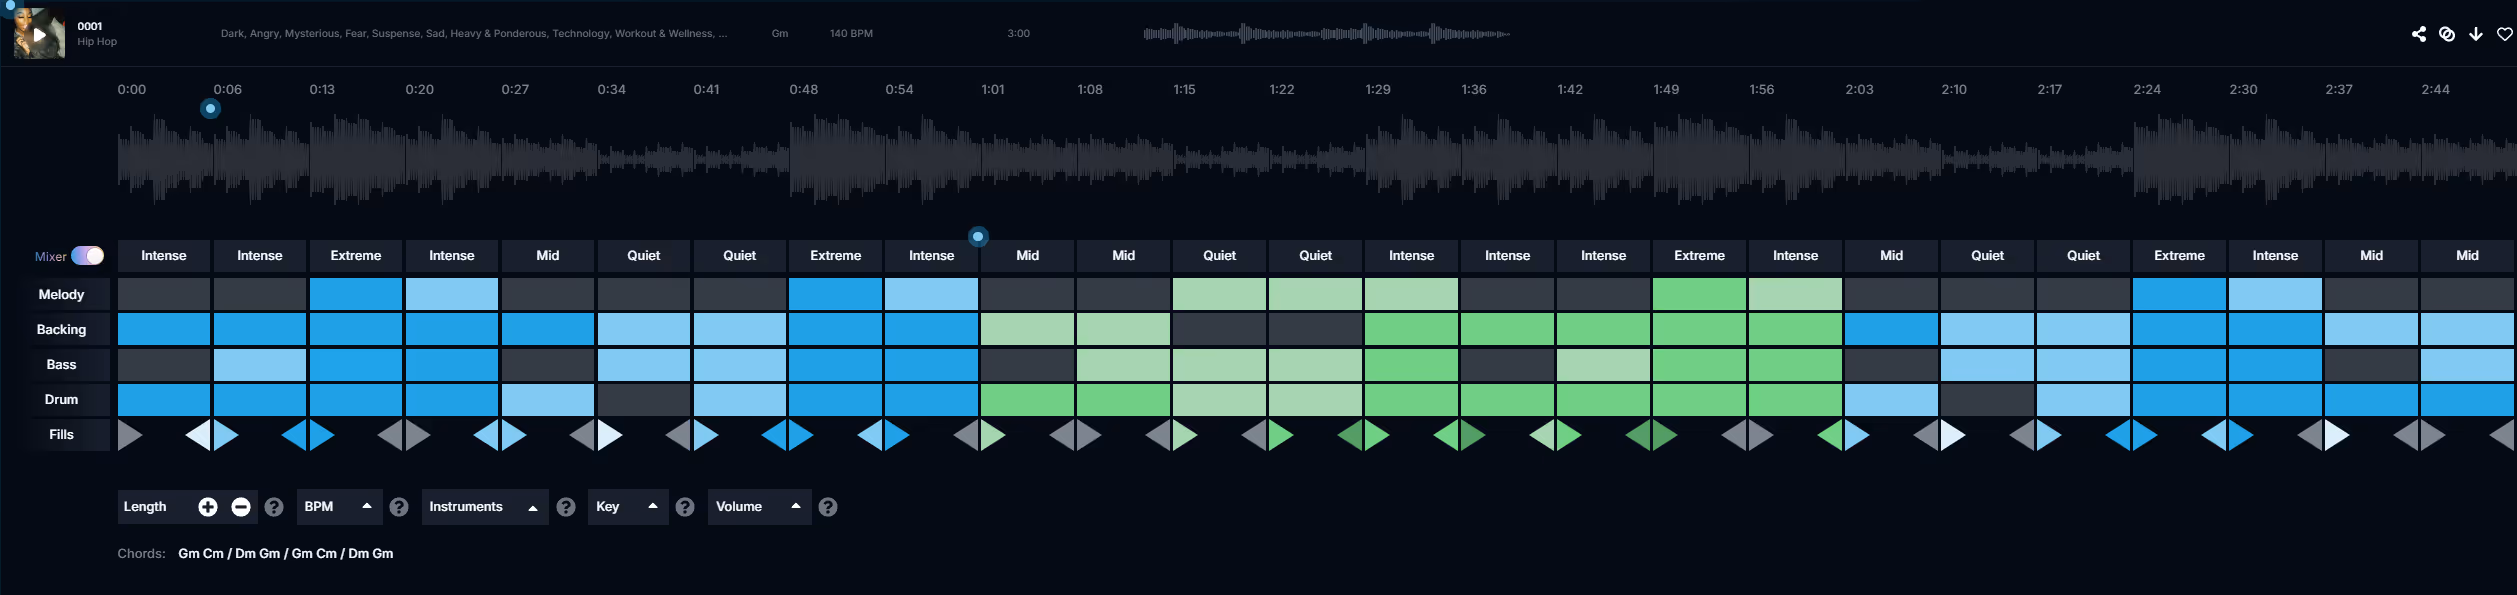Click the Fills start triangle of the 0:34 section

pyautogui.click(x=610, y=435)
